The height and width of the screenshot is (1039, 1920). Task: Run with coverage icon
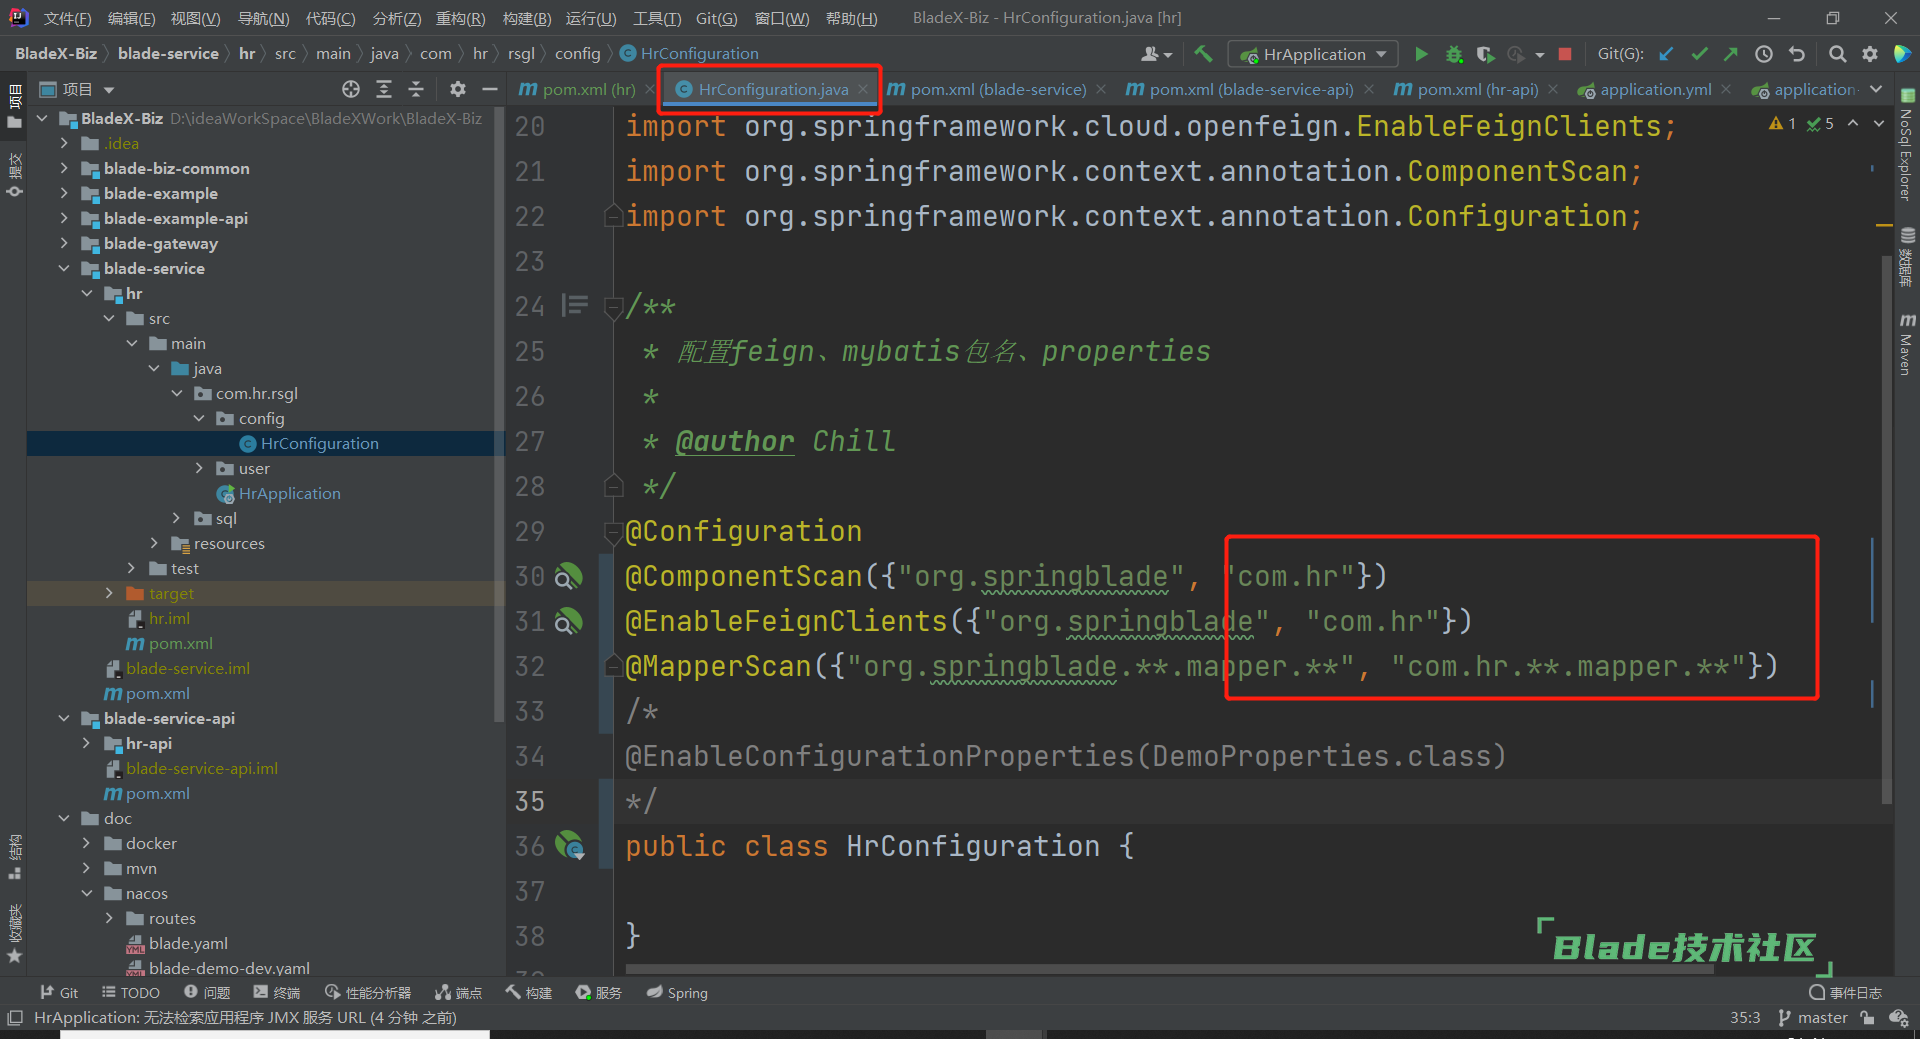[1485, 54]
